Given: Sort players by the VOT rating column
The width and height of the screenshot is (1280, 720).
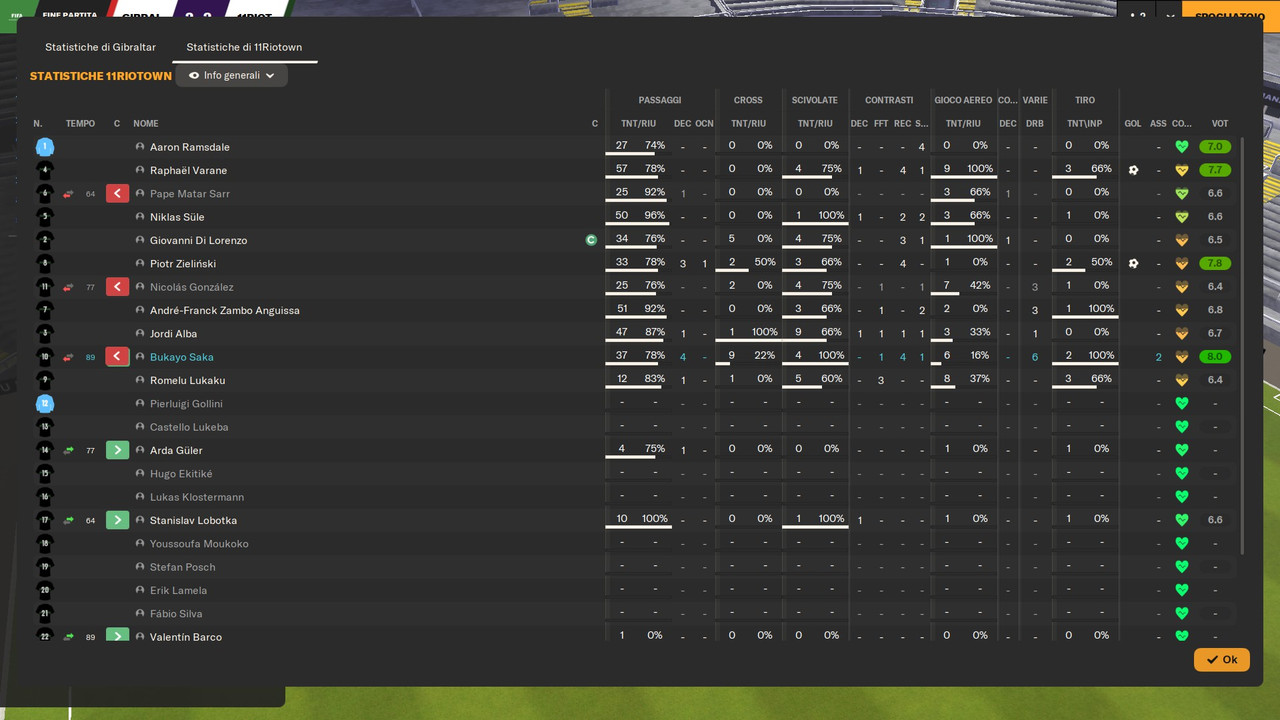Looking at the screenshot, I should [1220, 124].
